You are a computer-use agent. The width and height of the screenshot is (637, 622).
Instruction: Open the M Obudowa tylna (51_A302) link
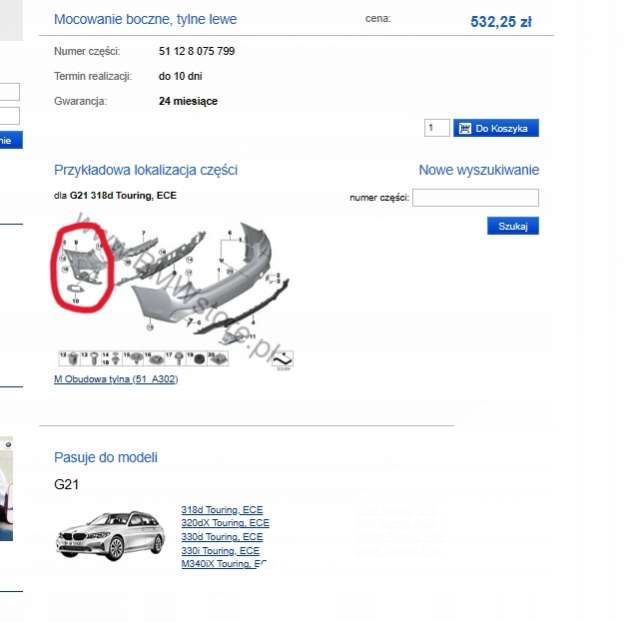pyautogui.click(x=116, y=379)
